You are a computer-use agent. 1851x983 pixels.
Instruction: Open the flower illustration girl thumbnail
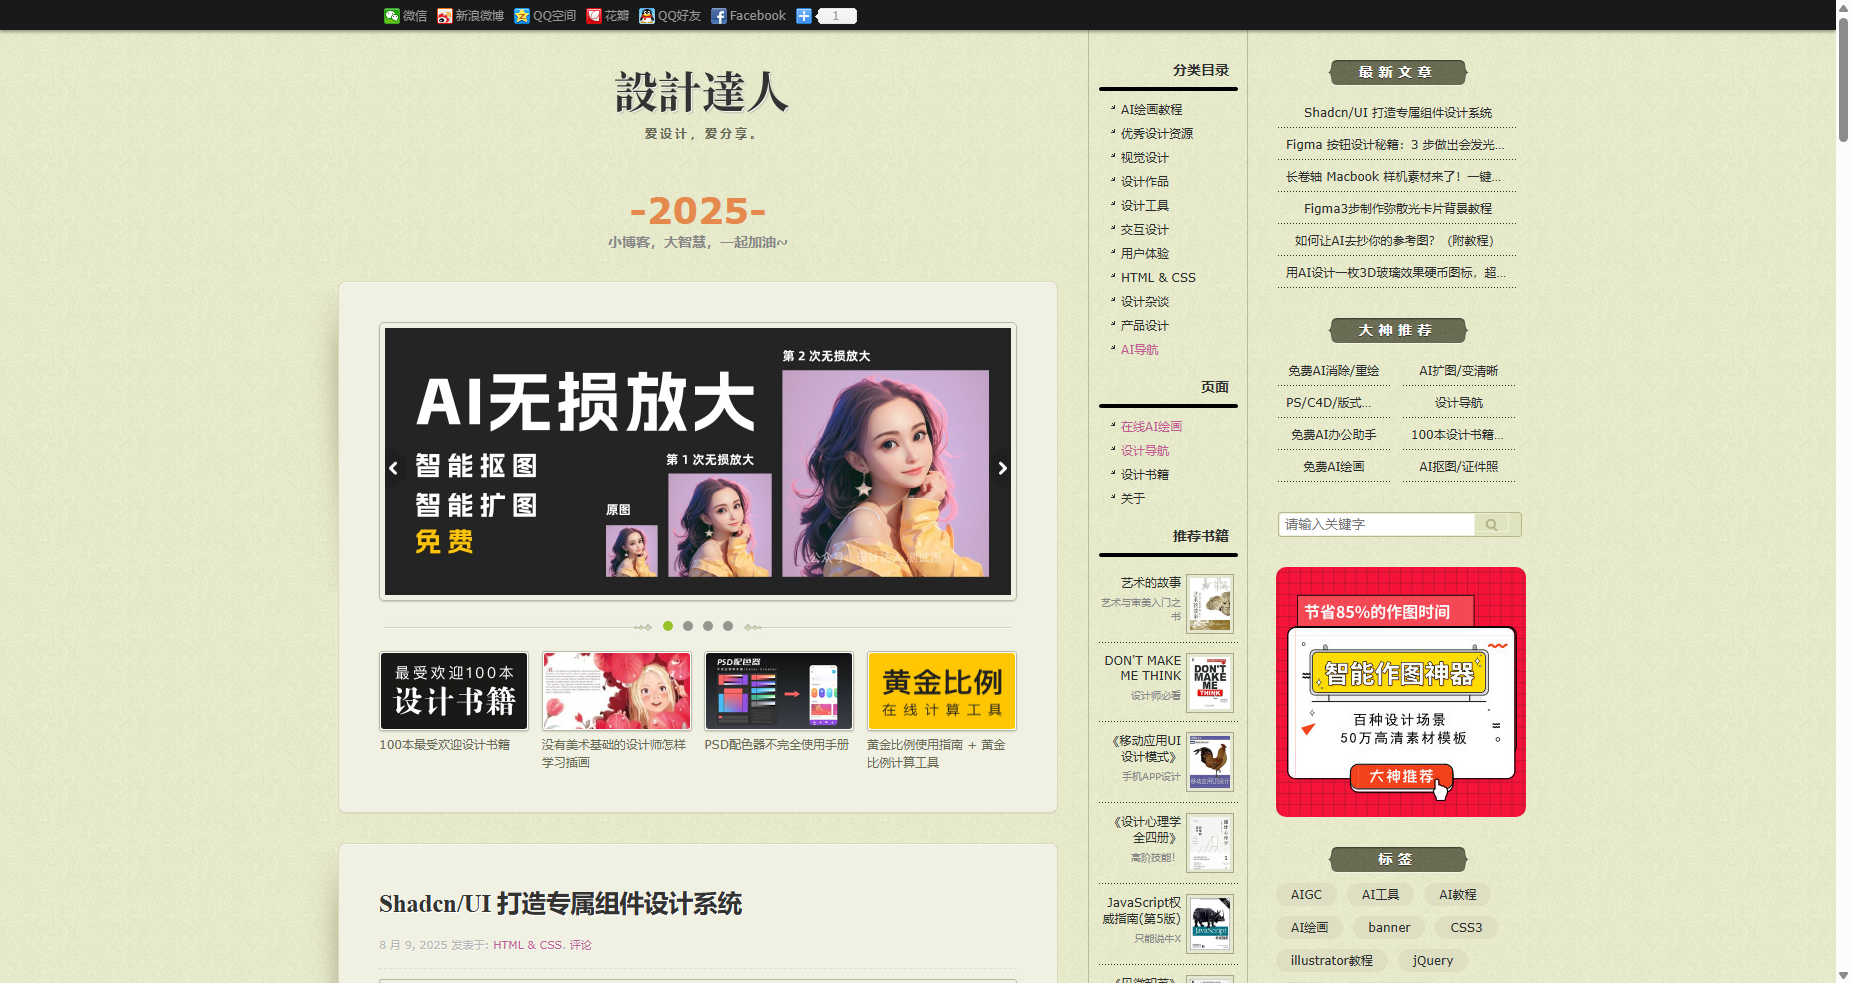[x=616, y=691]
